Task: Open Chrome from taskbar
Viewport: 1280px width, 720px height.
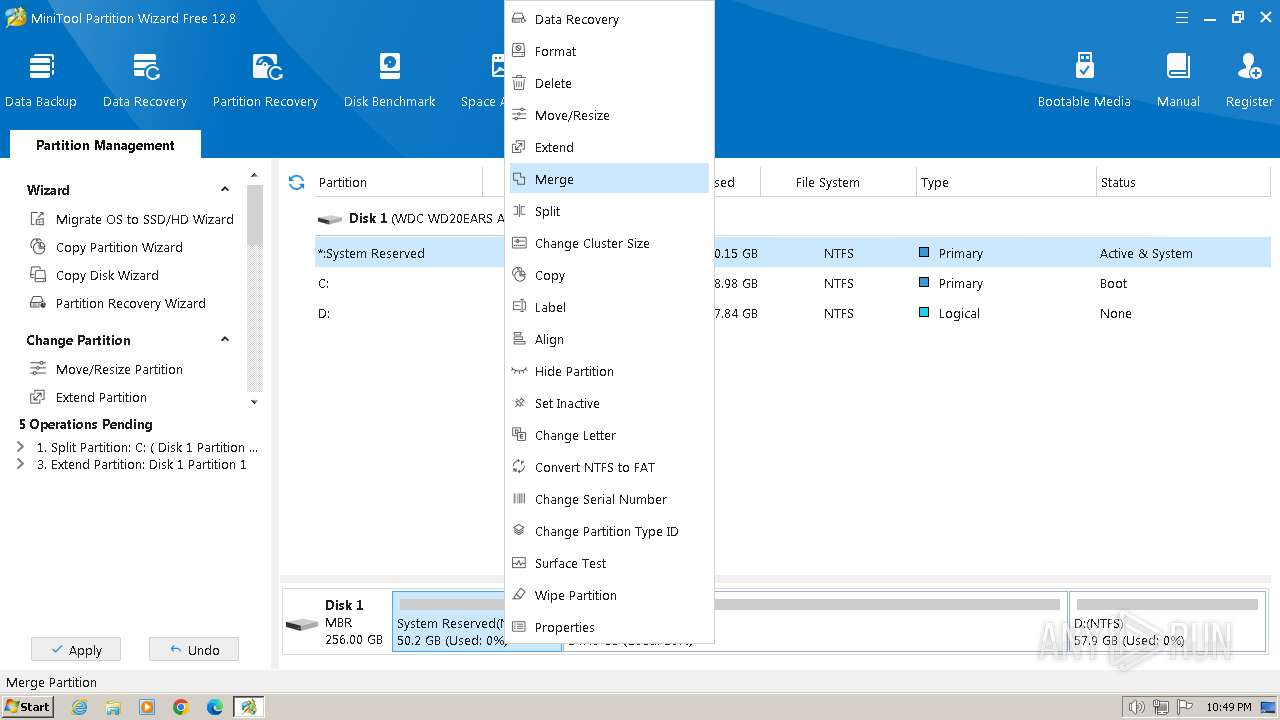Action: coord(181,707)
